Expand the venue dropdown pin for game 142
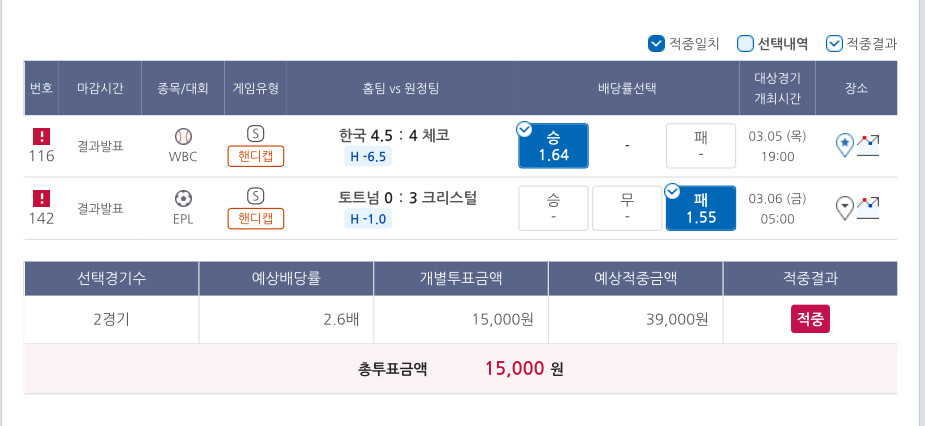The height and width of the screenshot is (426, 925). [845, 208]
